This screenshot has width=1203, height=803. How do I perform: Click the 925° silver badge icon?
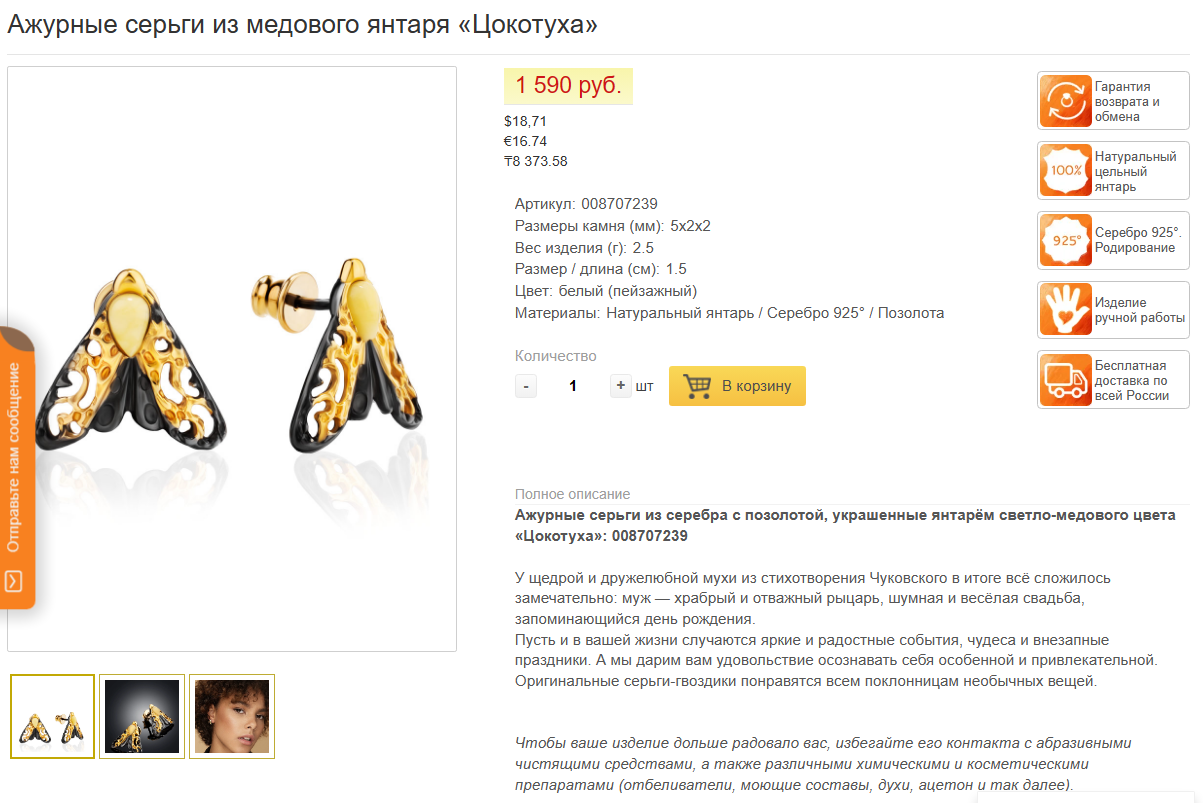pyautogui.click(x=1066, y=240)
